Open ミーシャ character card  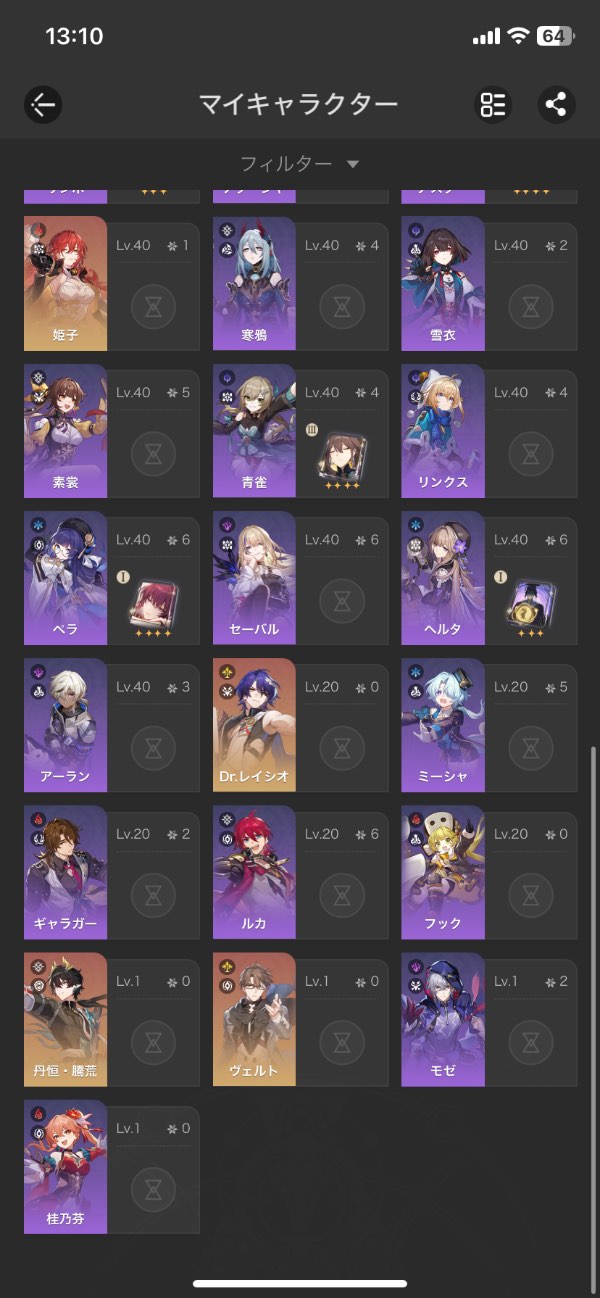click(x=489, y=725)
